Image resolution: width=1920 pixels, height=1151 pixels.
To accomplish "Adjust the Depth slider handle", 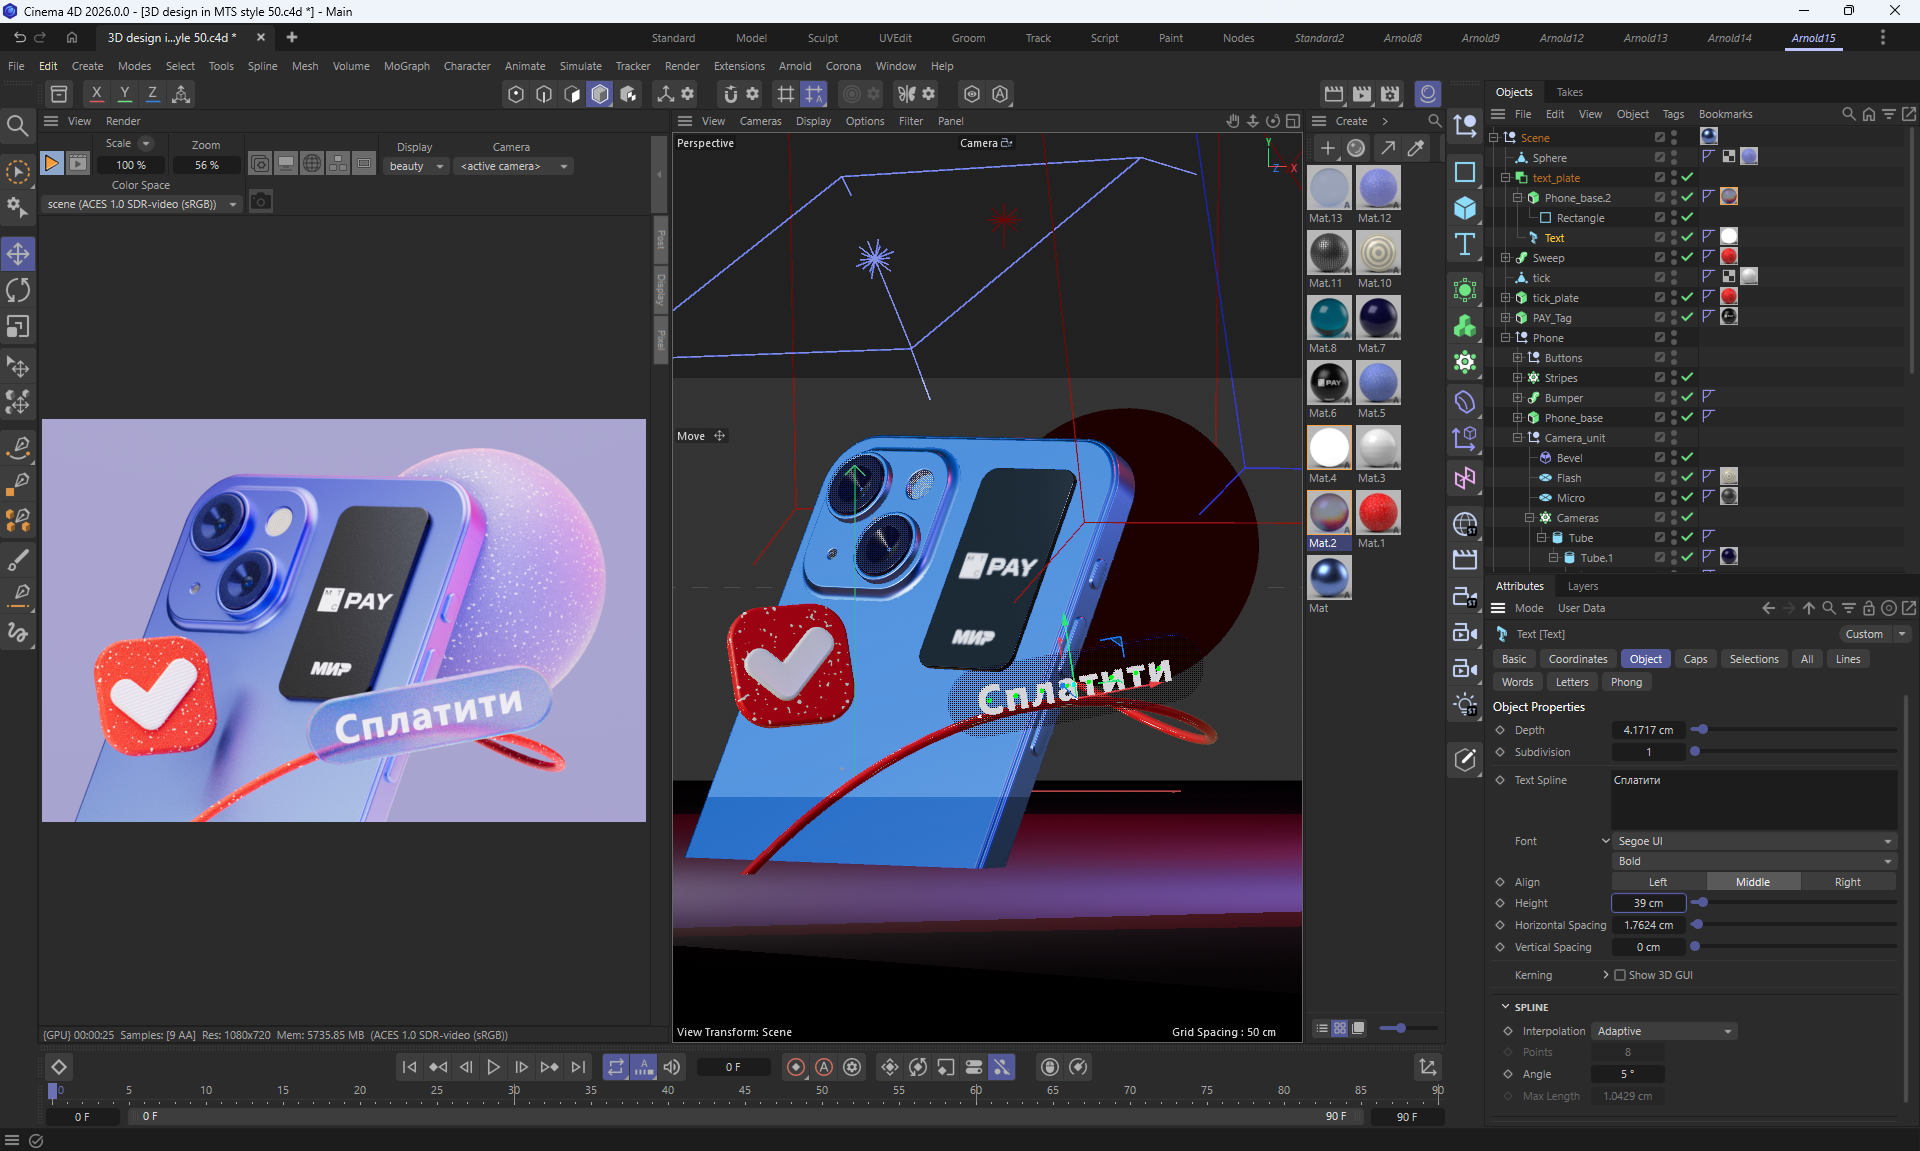I will [1702, 730].
